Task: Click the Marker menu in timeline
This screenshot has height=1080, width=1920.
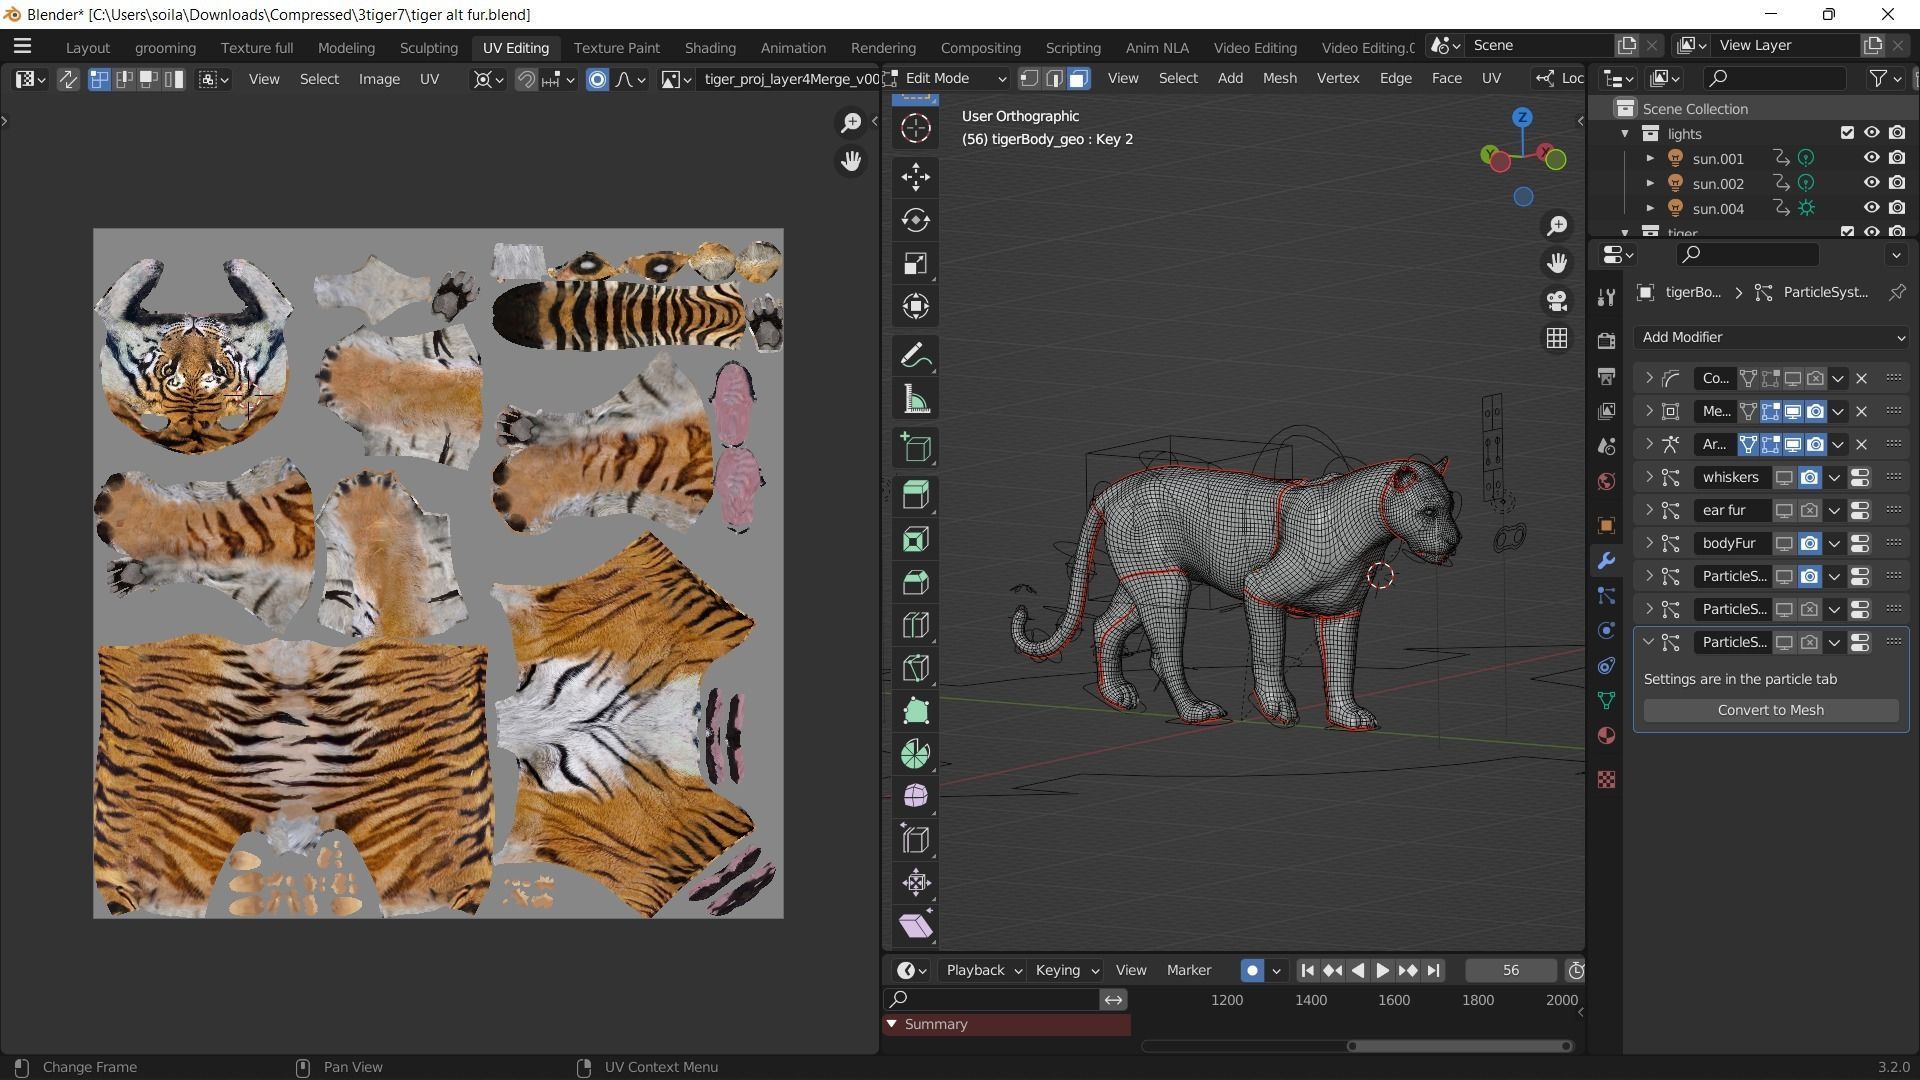Action: [1188, 970]
